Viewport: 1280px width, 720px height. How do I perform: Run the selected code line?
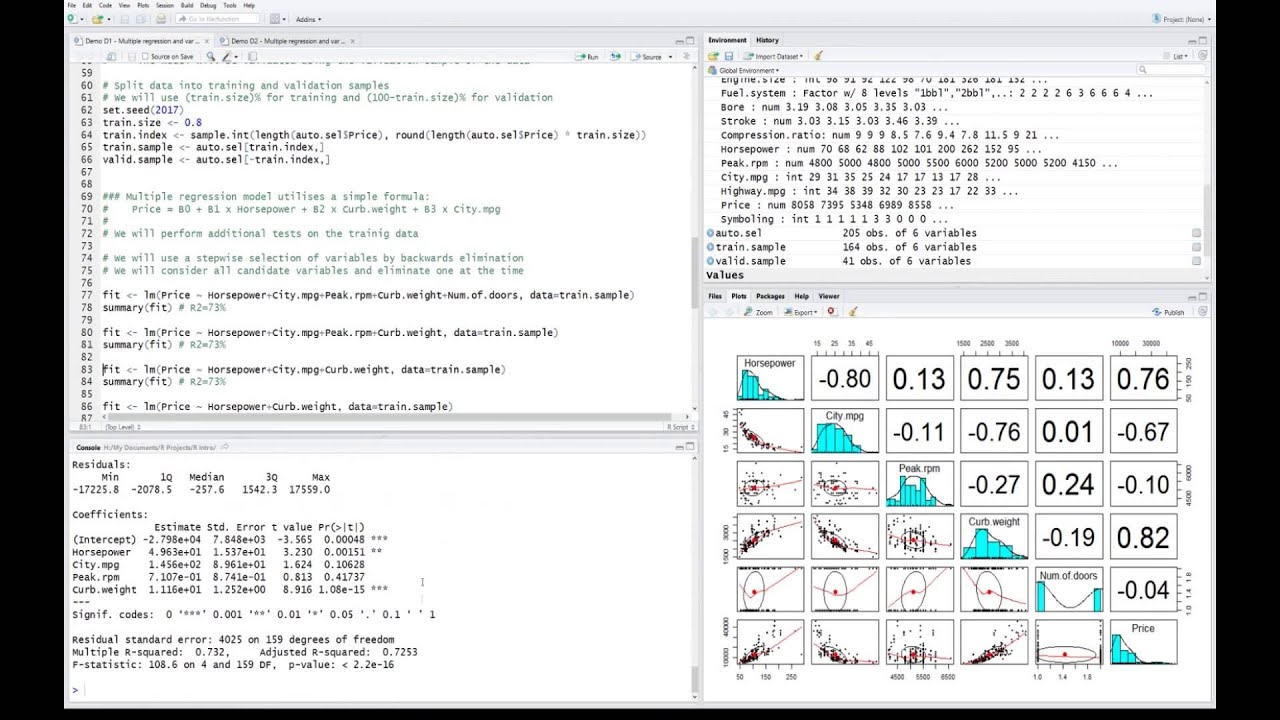[x=586, y=57]
